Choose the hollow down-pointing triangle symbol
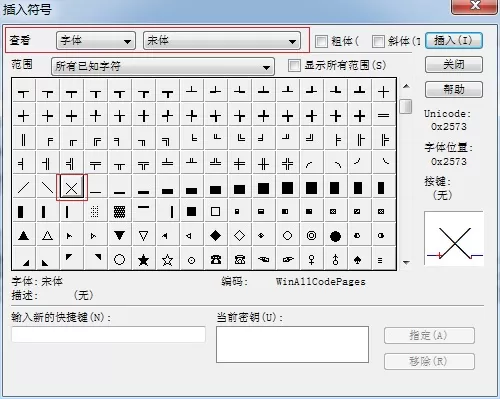 point(144,236)
